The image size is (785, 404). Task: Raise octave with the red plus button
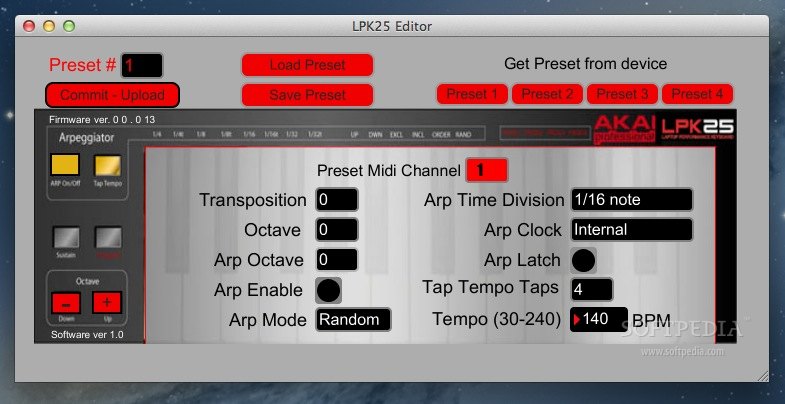point(107,302)
